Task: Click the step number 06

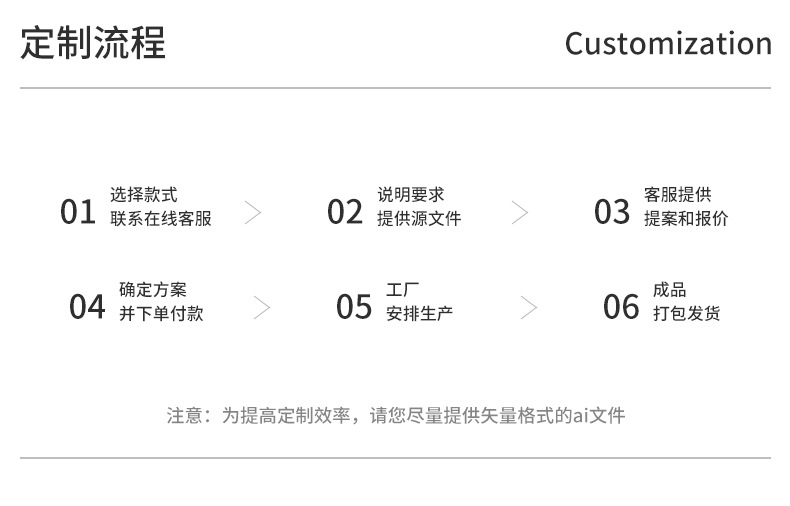Action: tap(621, 307)
